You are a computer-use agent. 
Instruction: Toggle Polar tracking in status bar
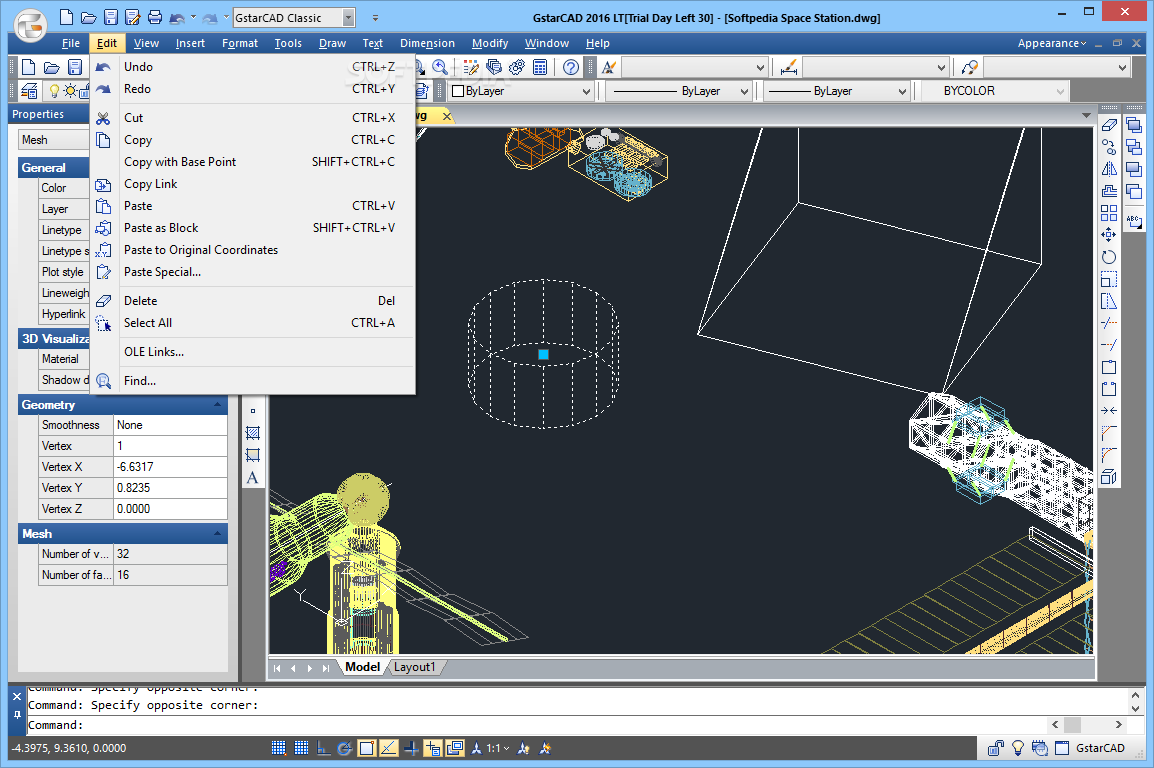[x=344, y=748]
